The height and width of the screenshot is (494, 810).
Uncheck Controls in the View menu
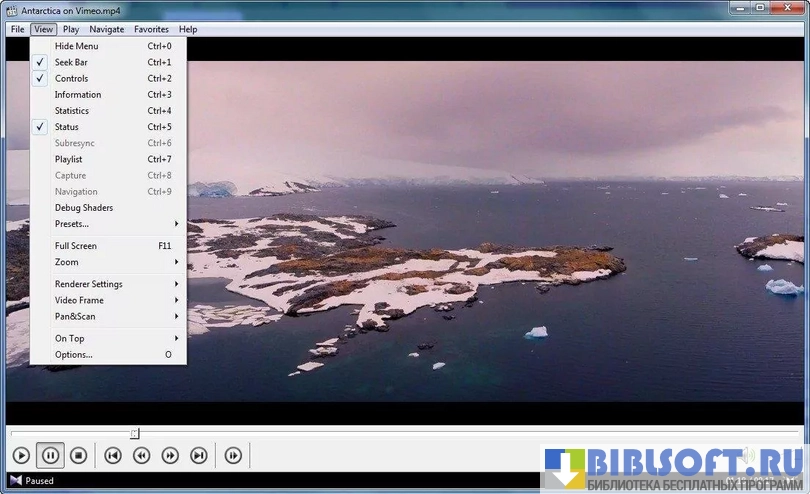pyautogui.click(x=71, y=78)
